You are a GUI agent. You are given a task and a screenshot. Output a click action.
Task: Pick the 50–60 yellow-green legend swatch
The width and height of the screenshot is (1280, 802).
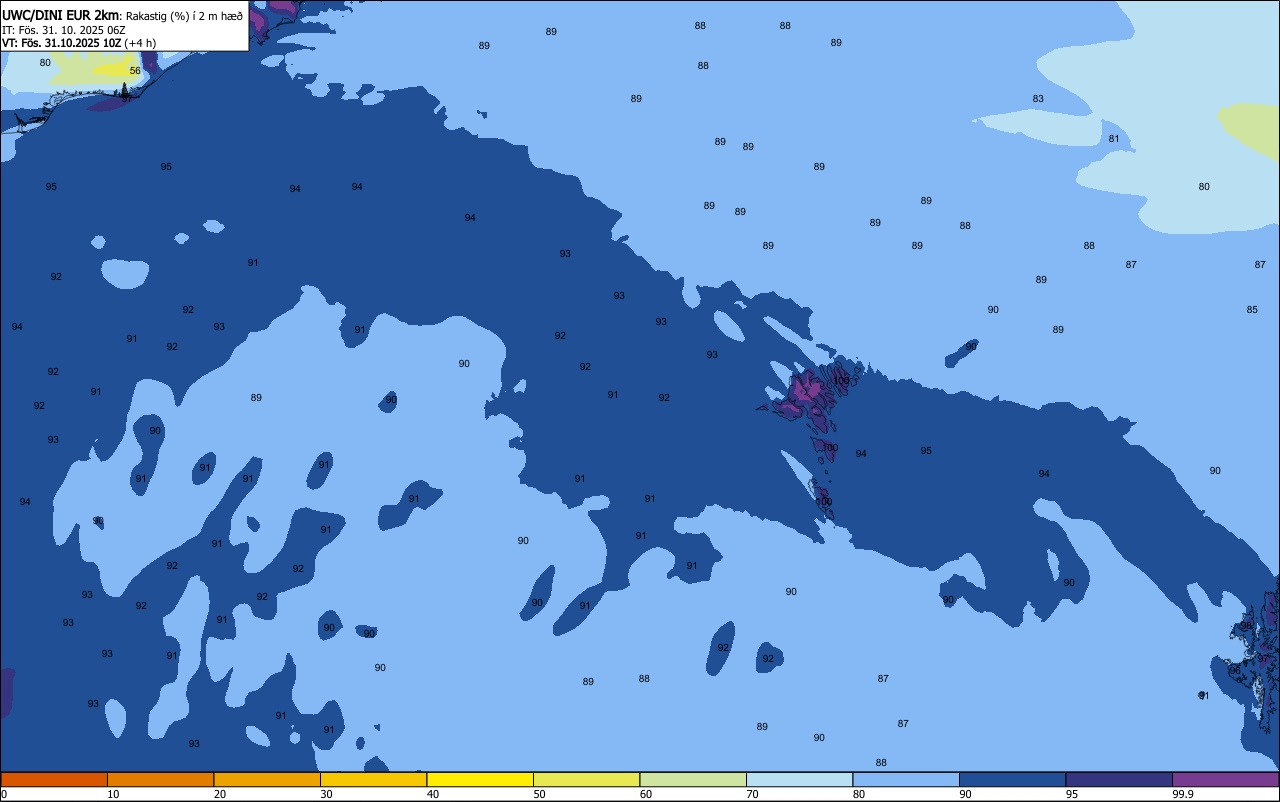586,779
